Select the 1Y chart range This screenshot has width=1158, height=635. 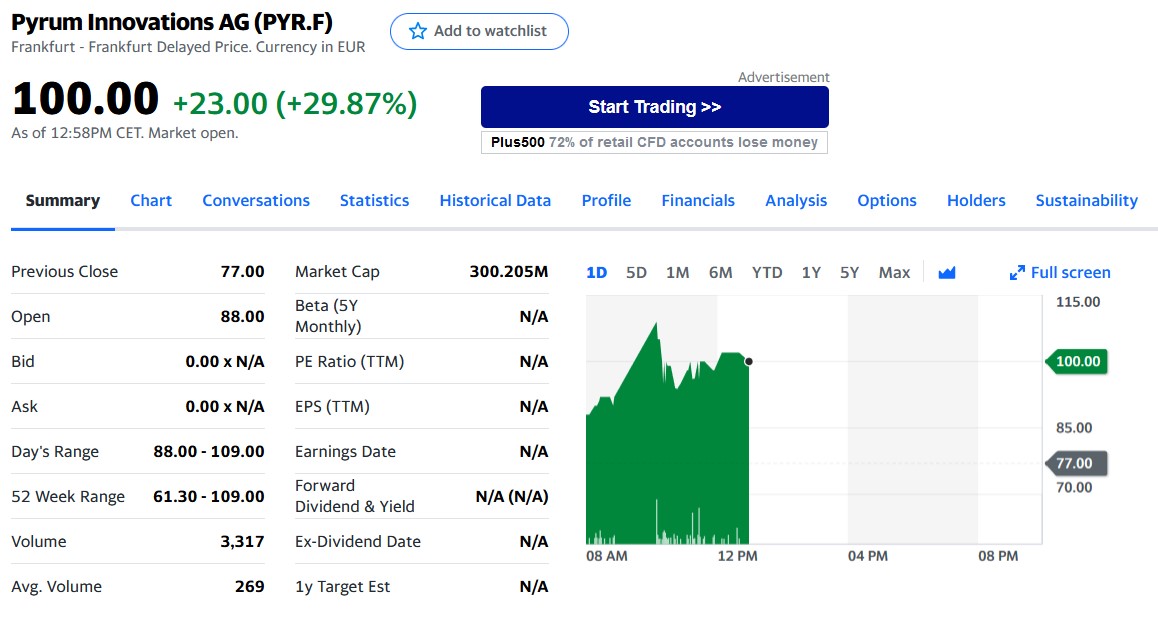pyautogui.click(x=811, y=272)
